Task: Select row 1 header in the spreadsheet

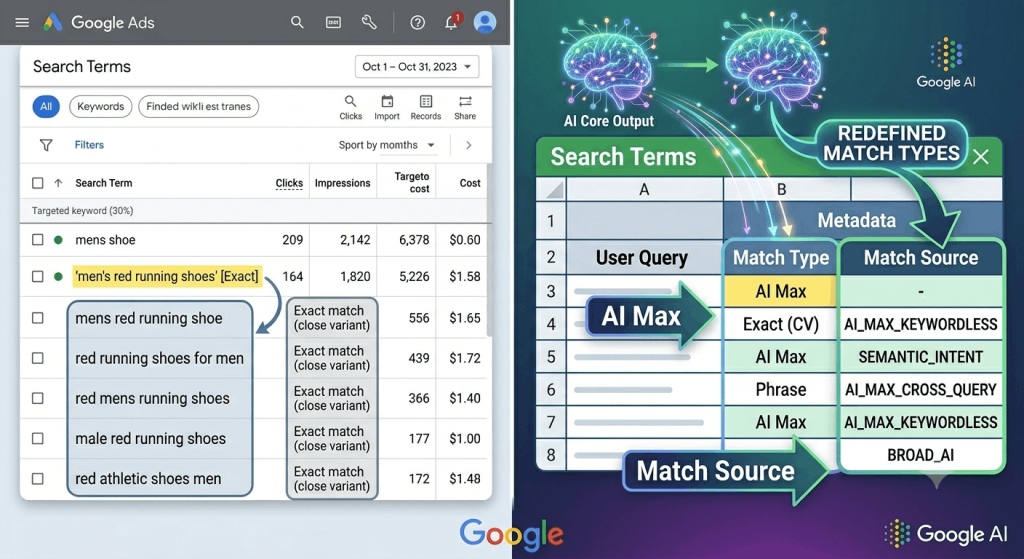Action: (551, 221)
